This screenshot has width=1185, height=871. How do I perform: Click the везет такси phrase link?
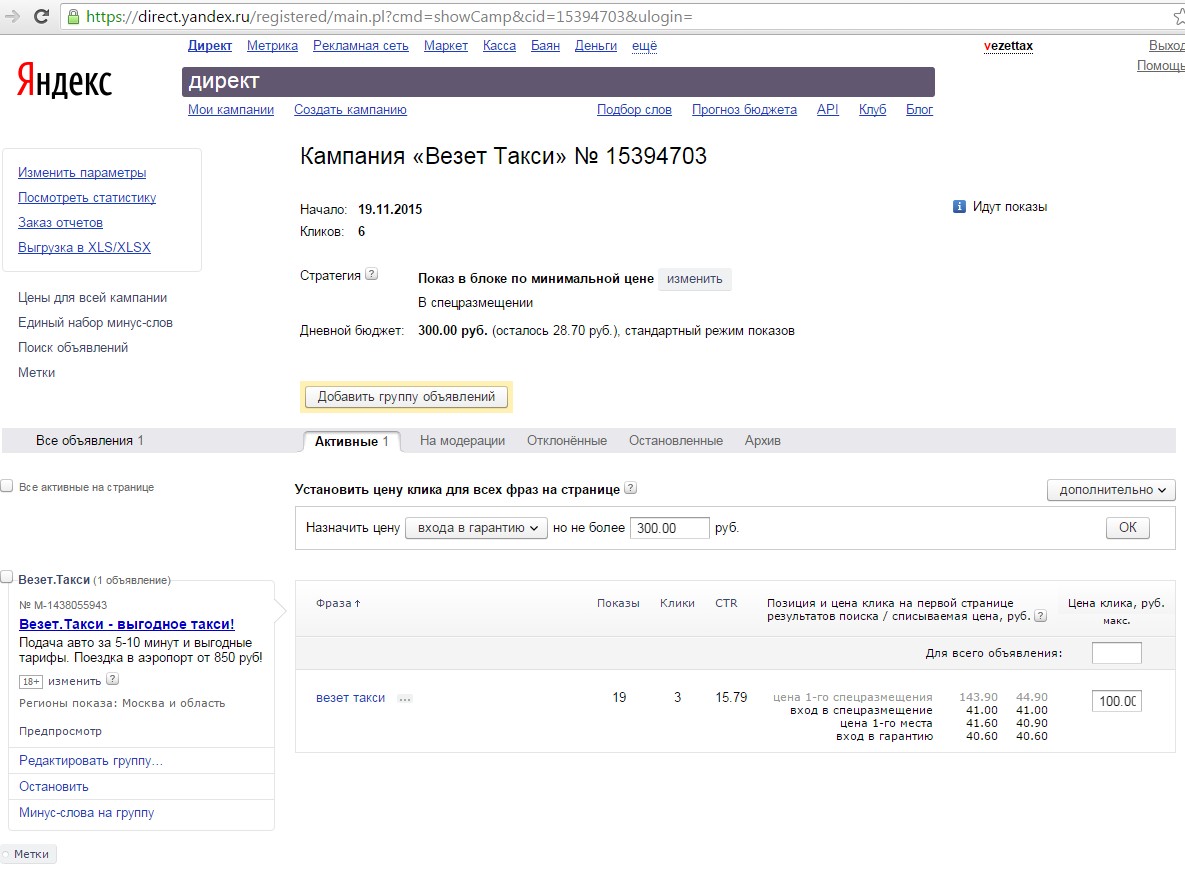351,698
